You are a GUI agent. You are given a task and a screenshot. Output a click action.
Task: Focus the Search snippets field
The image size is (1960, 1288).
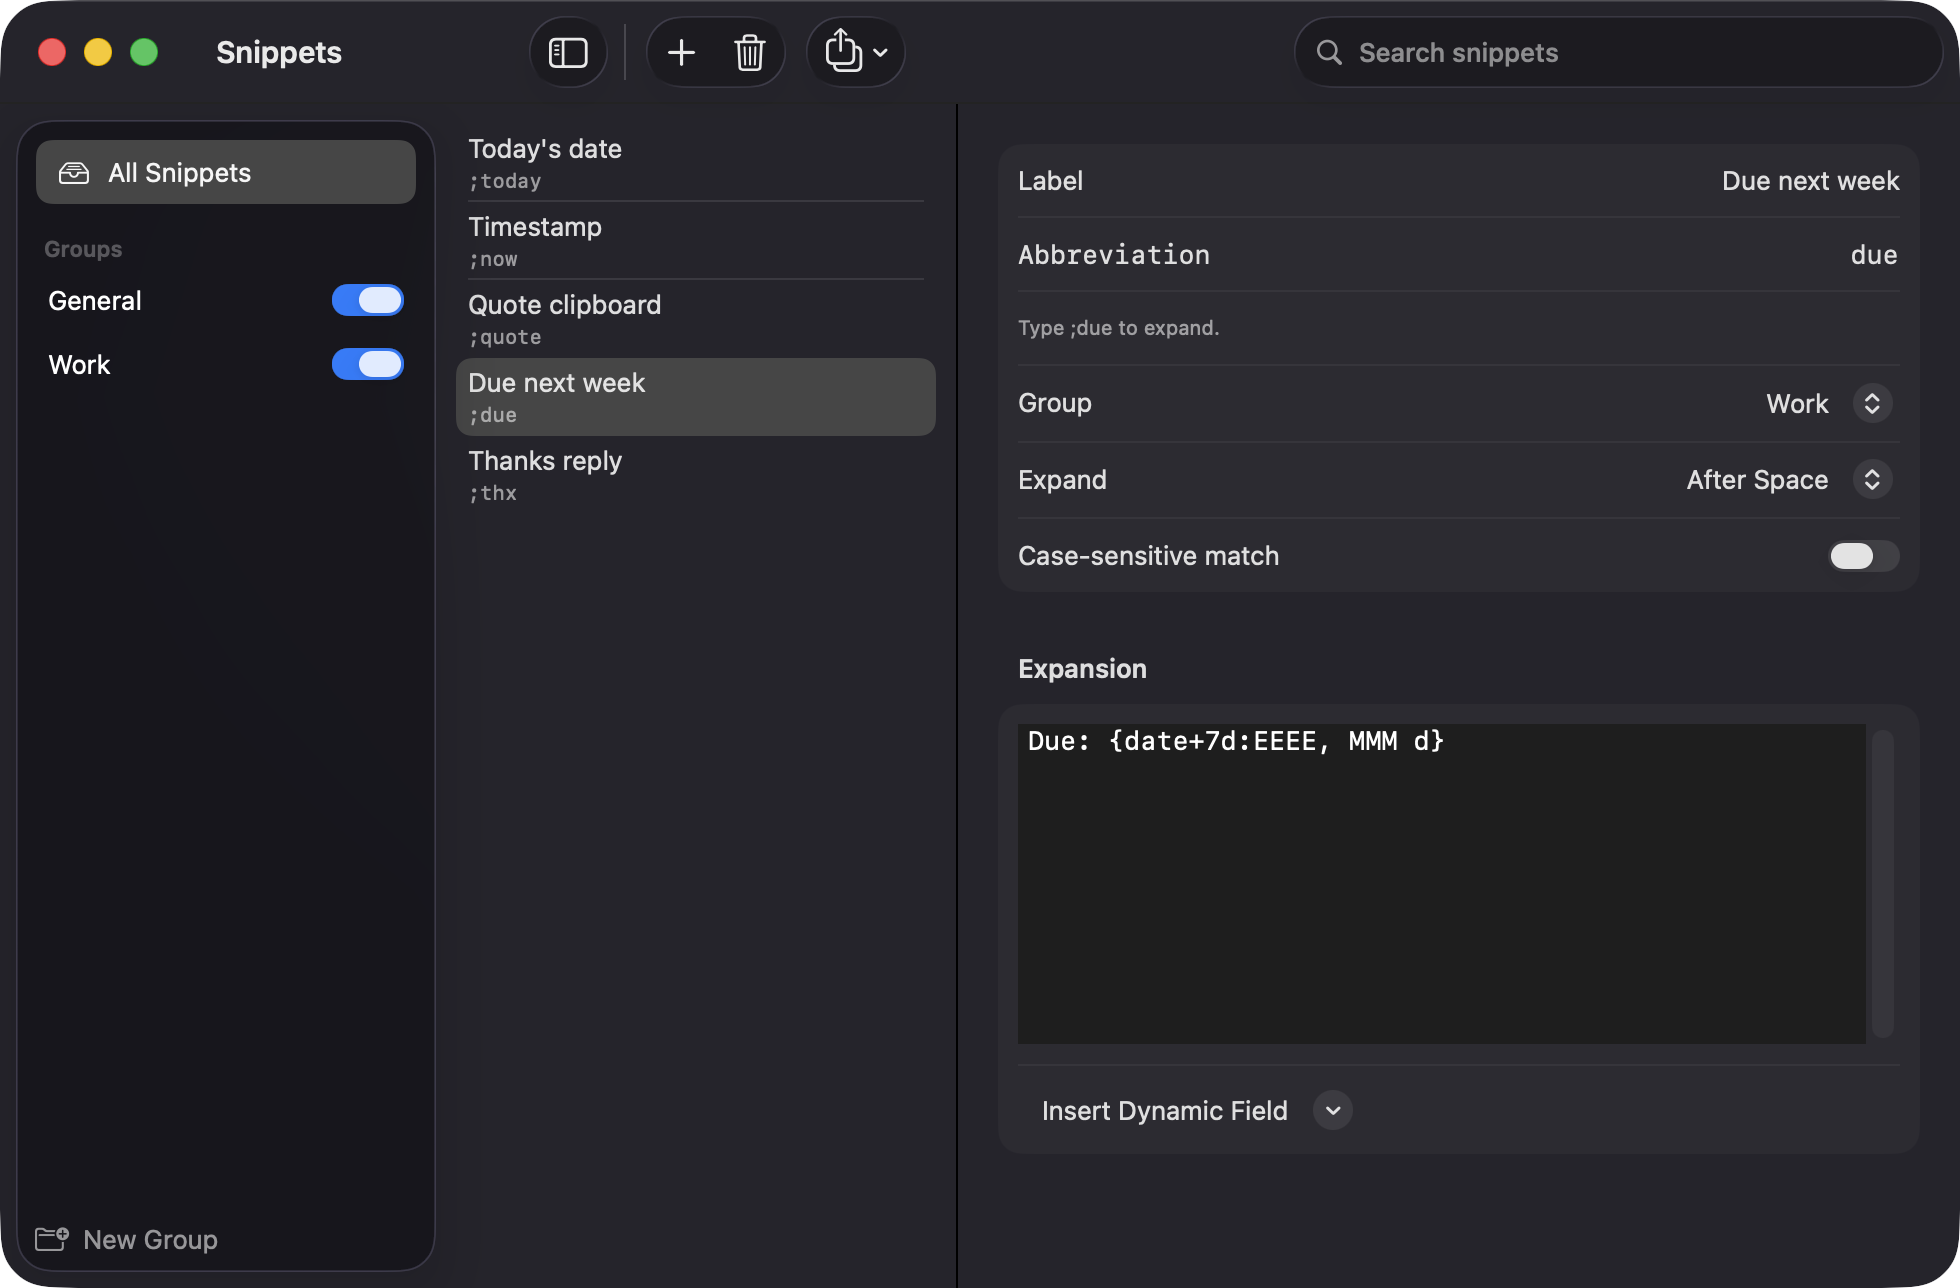pyautogui.click(x=1618, y=53)
